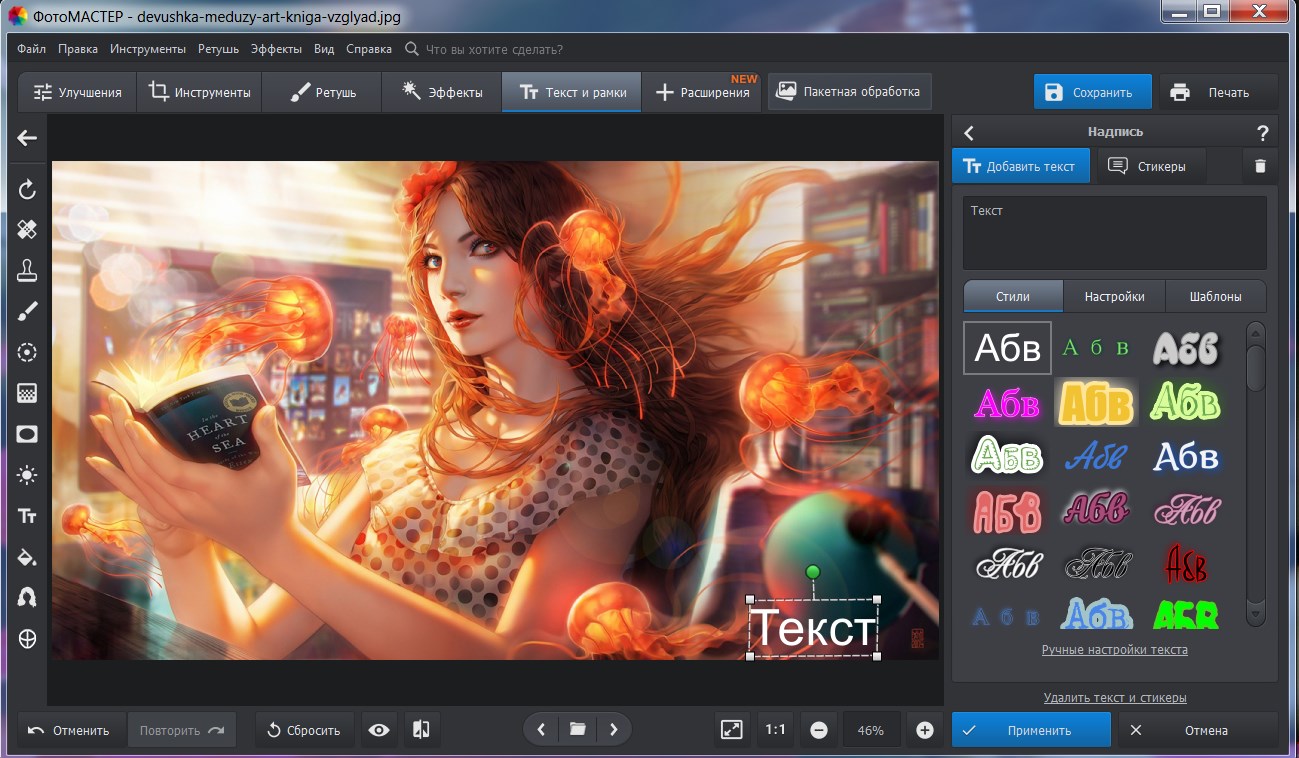The width and height of the screenshot is (1299, 758).
Task: Switch to the Эффекты tab in the toolbar
Action: [x=442, y=92]
